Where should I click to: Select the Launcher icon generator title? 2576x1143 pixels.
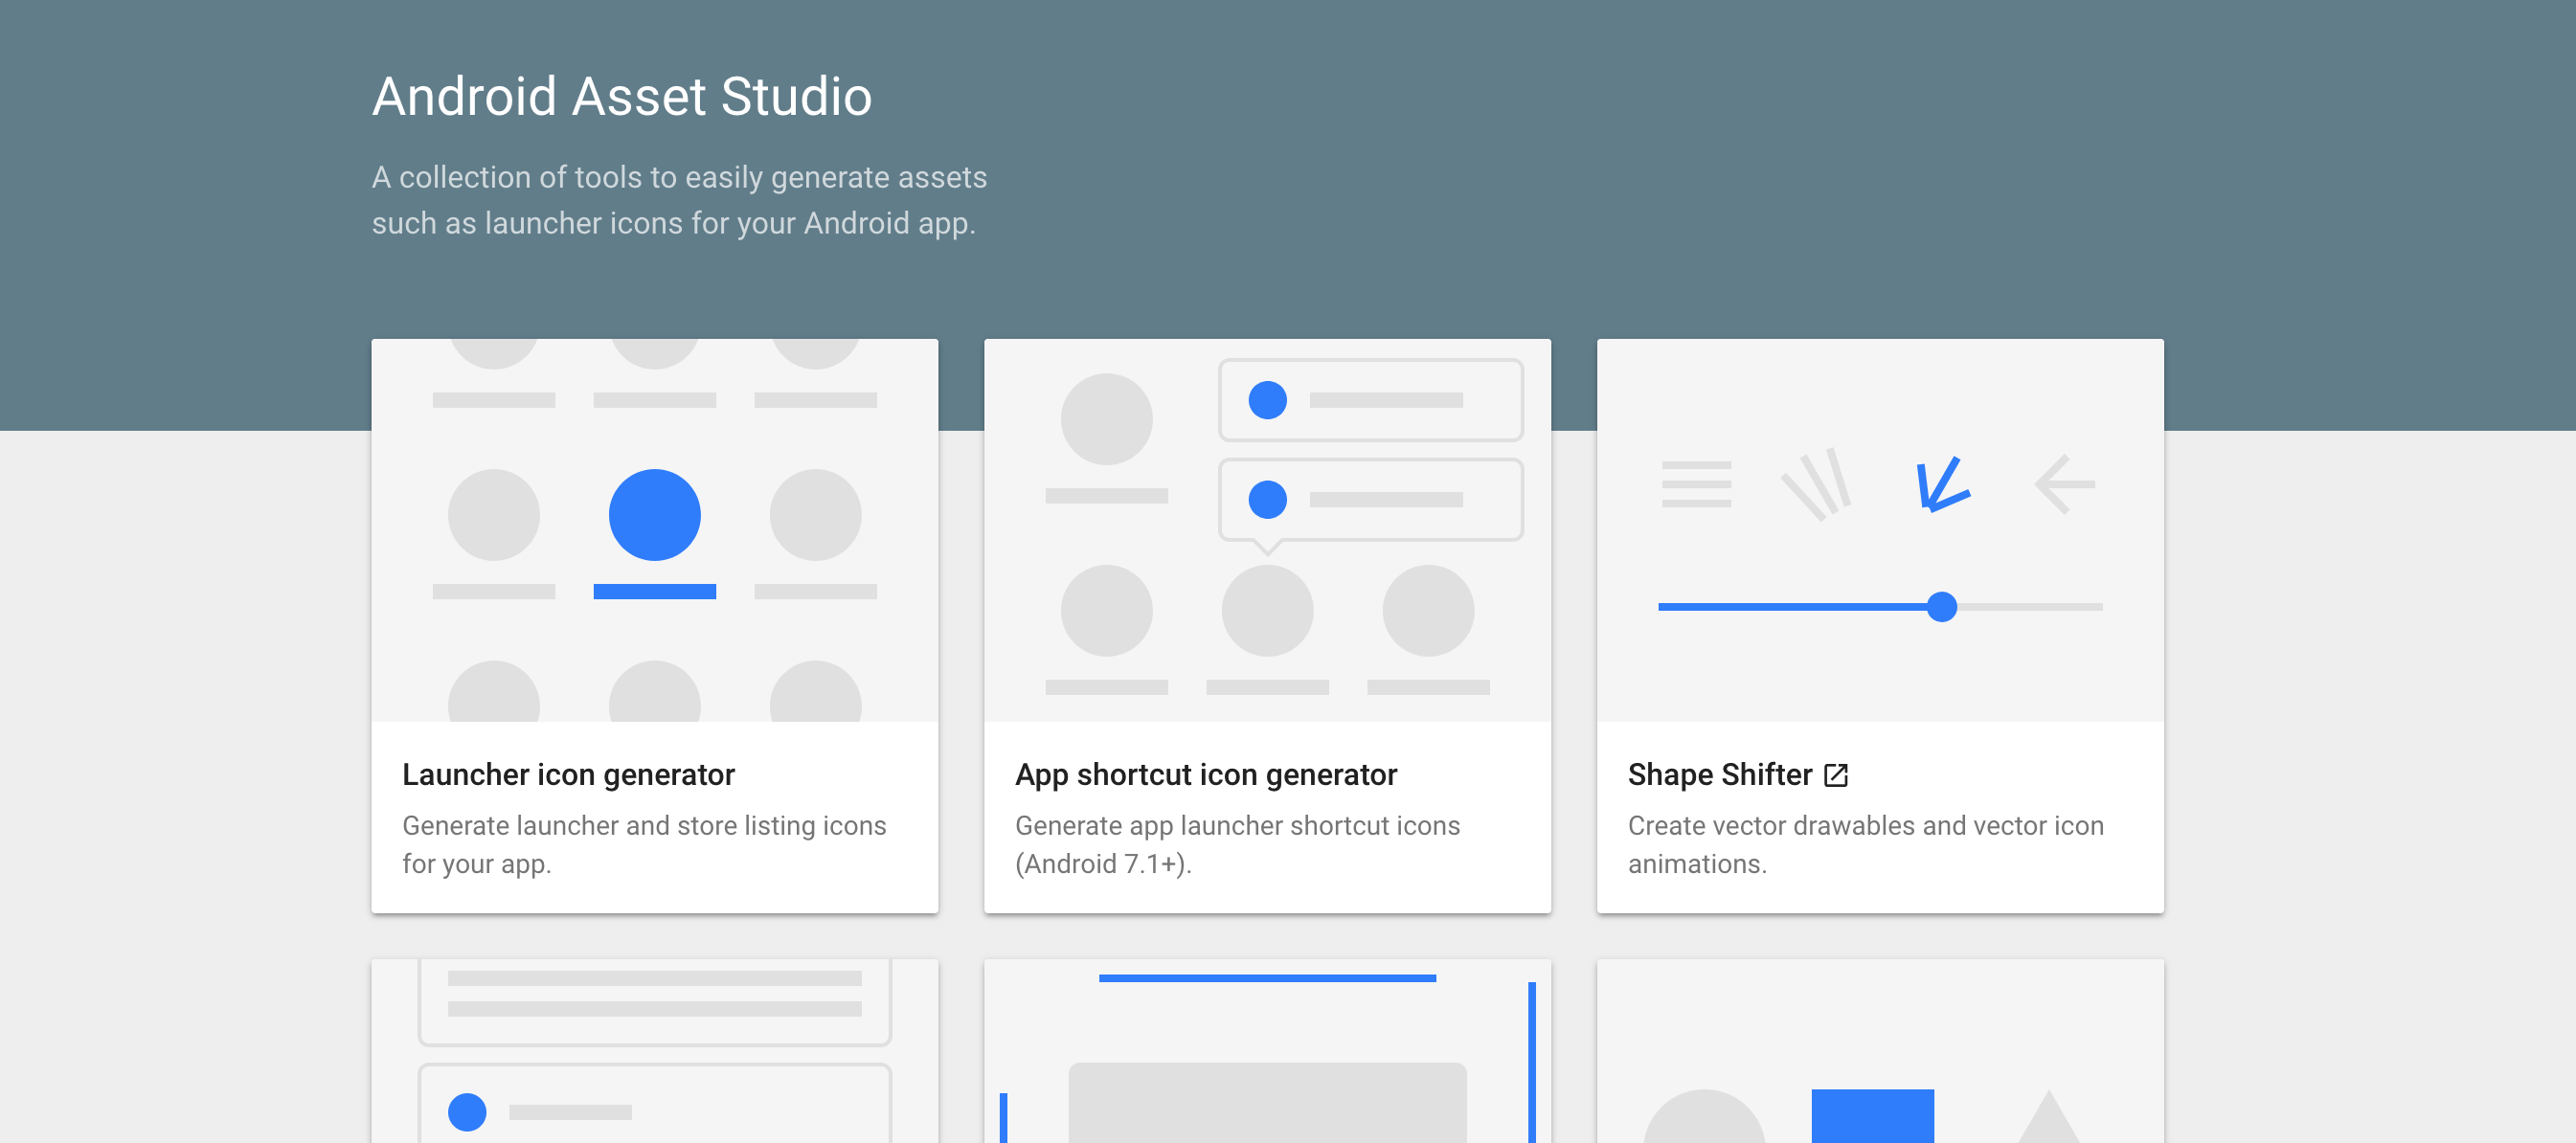568,774
